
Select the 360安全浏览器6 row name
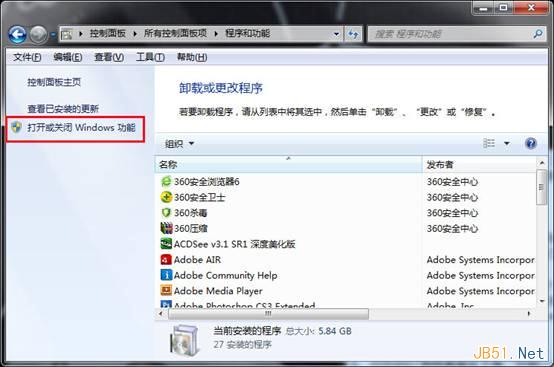[x=207, y=182]
